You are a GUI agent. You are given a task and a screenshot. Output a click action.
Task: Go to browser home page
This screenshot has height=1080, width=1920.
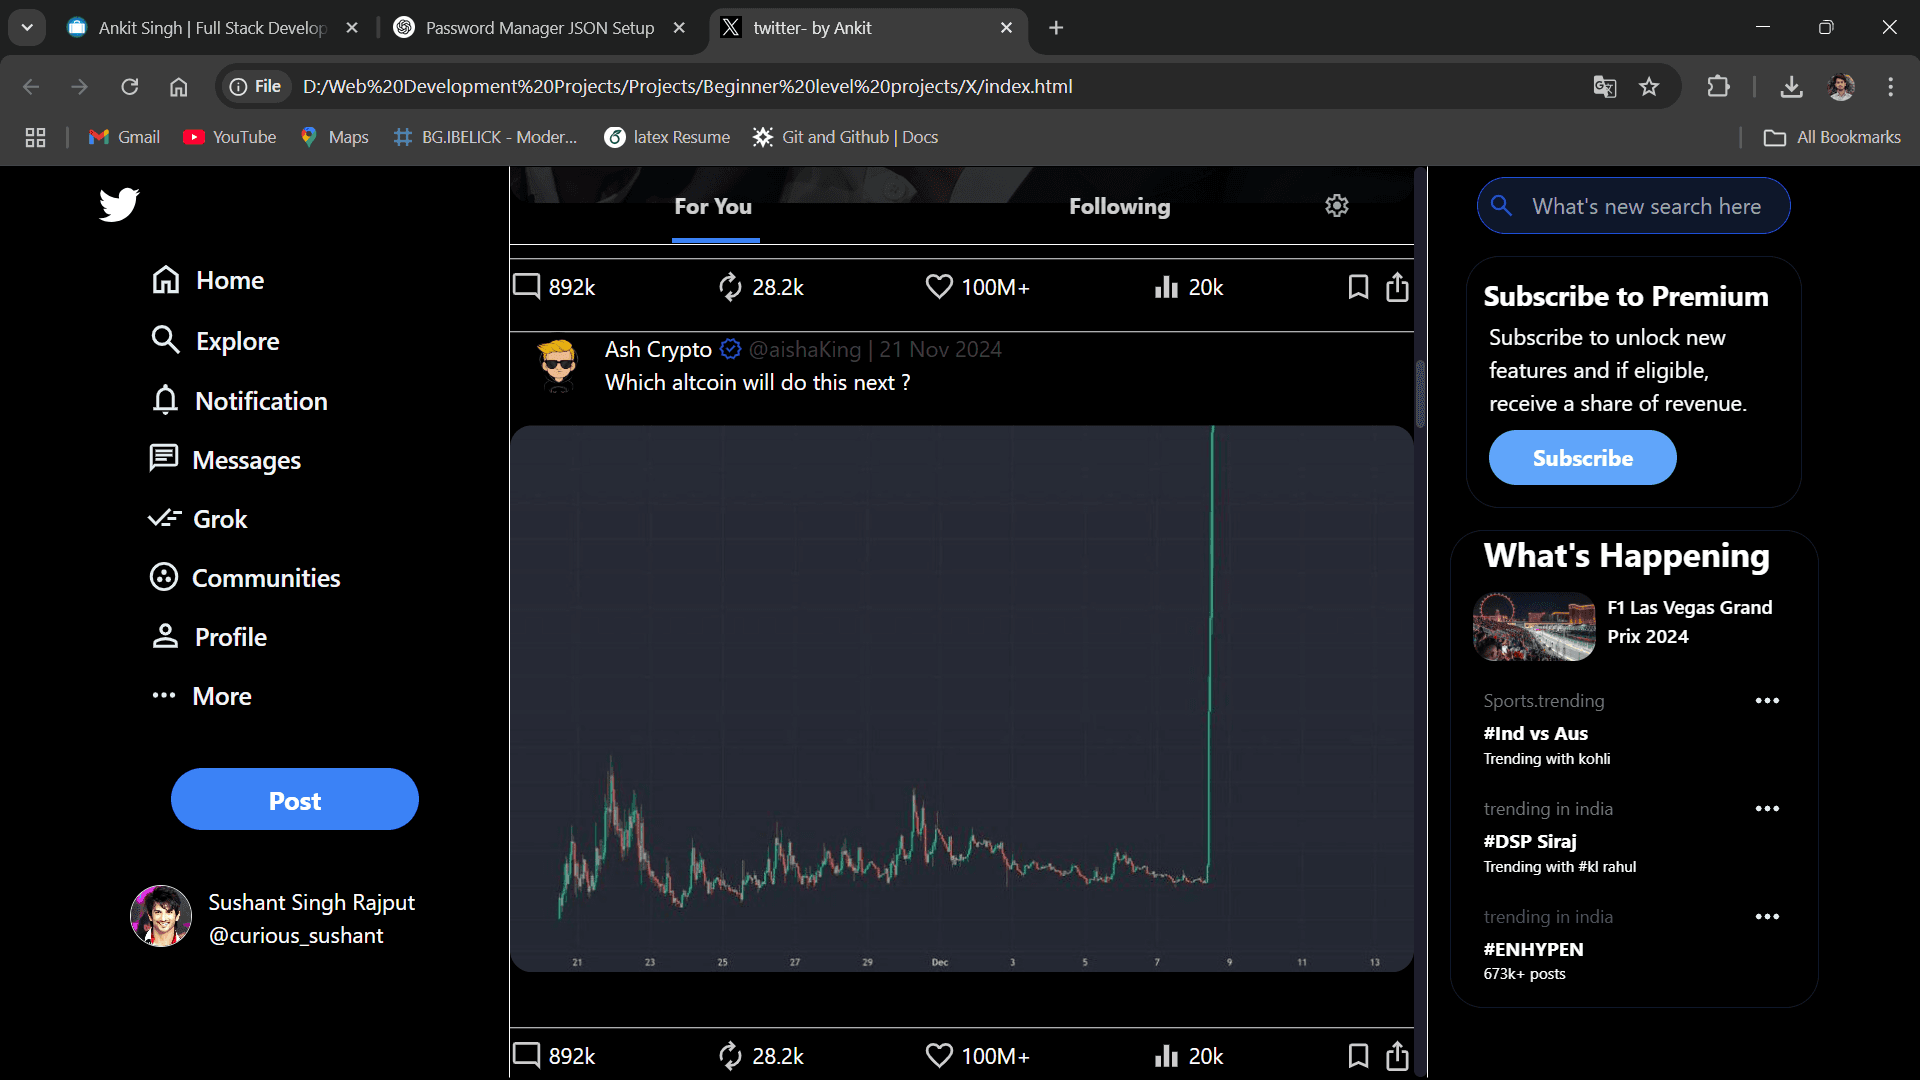click(178, 87)
